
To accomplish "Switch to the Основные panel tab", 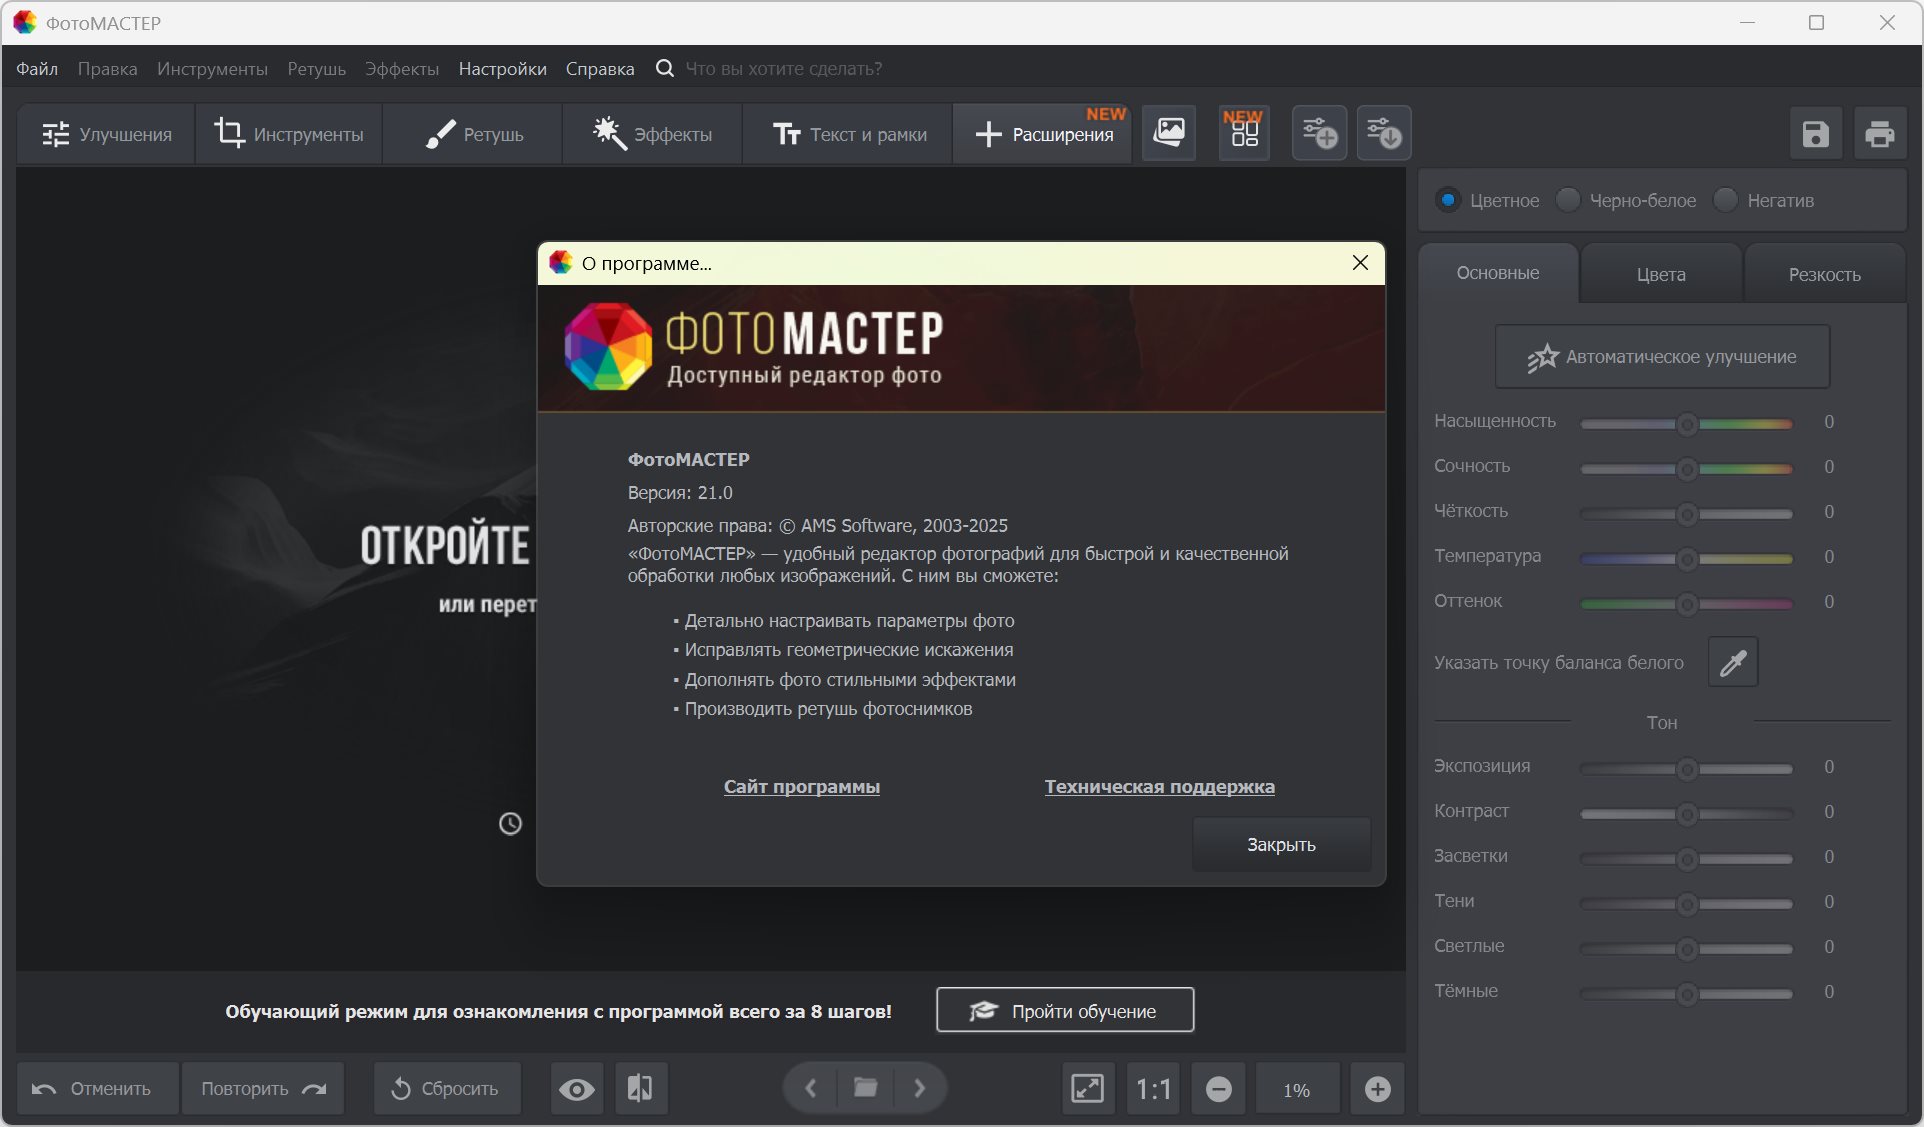I will 1498,273.
